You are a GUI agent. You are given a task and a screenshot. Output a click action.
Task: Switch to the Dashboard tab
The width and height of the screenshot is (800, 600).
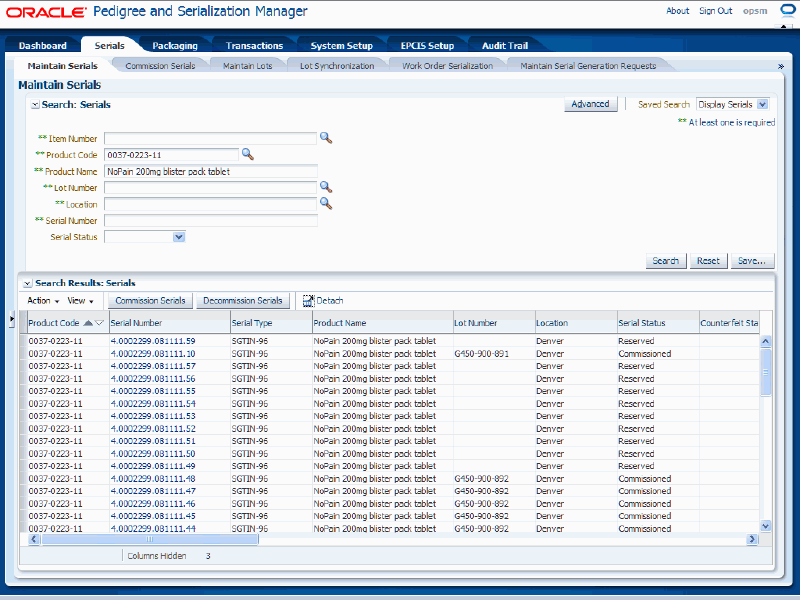(42, 45)
